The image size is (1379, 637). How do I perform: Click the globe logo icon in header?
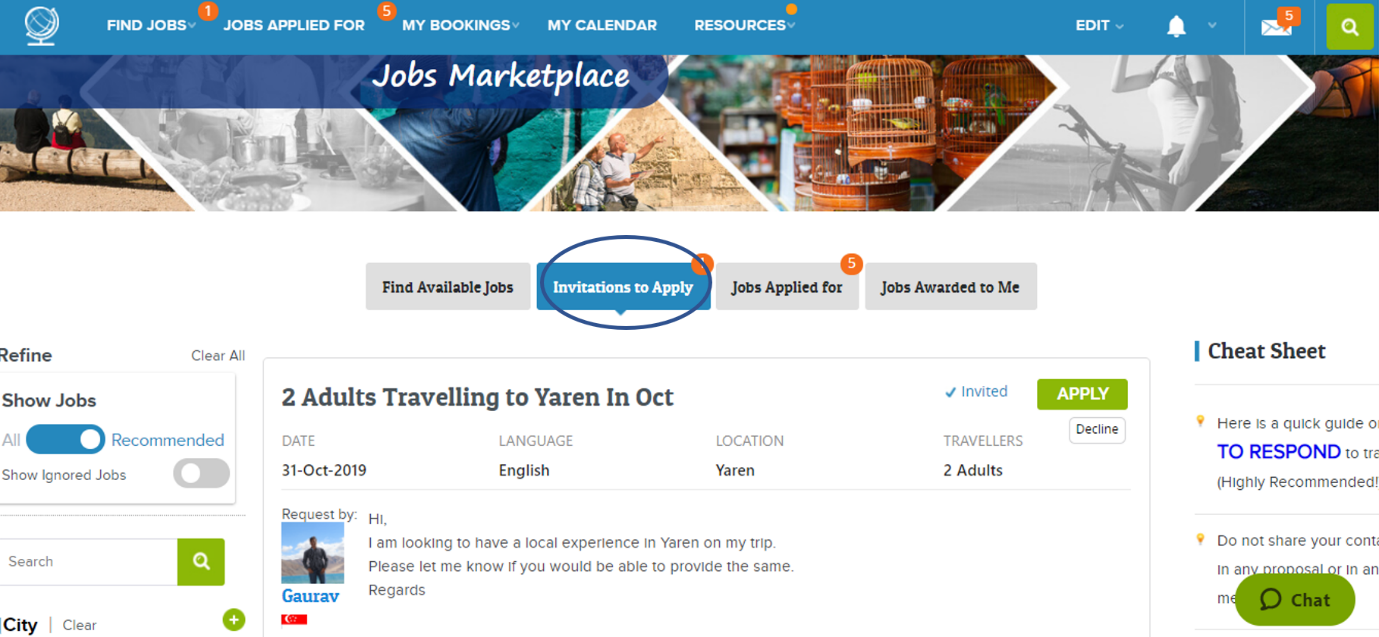point(41,26)
